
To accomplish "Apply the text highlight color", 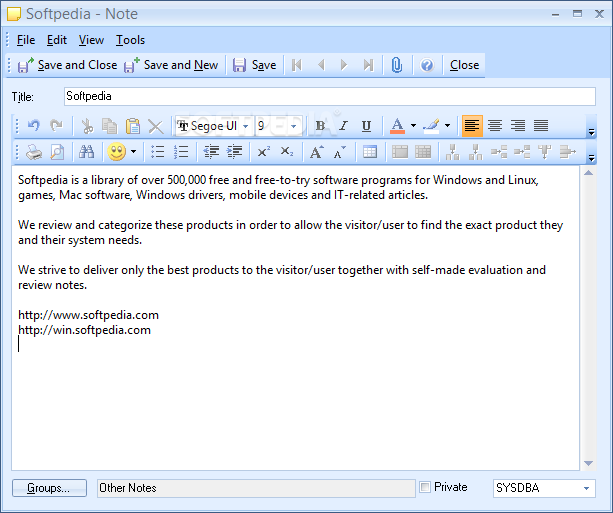I will (432, 126).
